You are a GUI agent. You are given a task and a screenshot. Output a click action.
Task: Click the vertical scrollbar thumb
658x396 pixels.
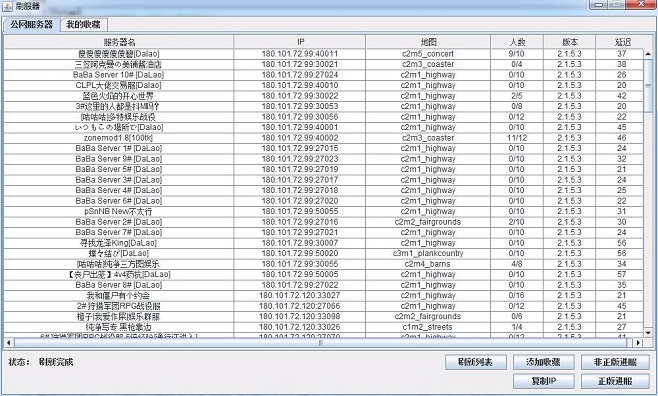click(648, 86)
